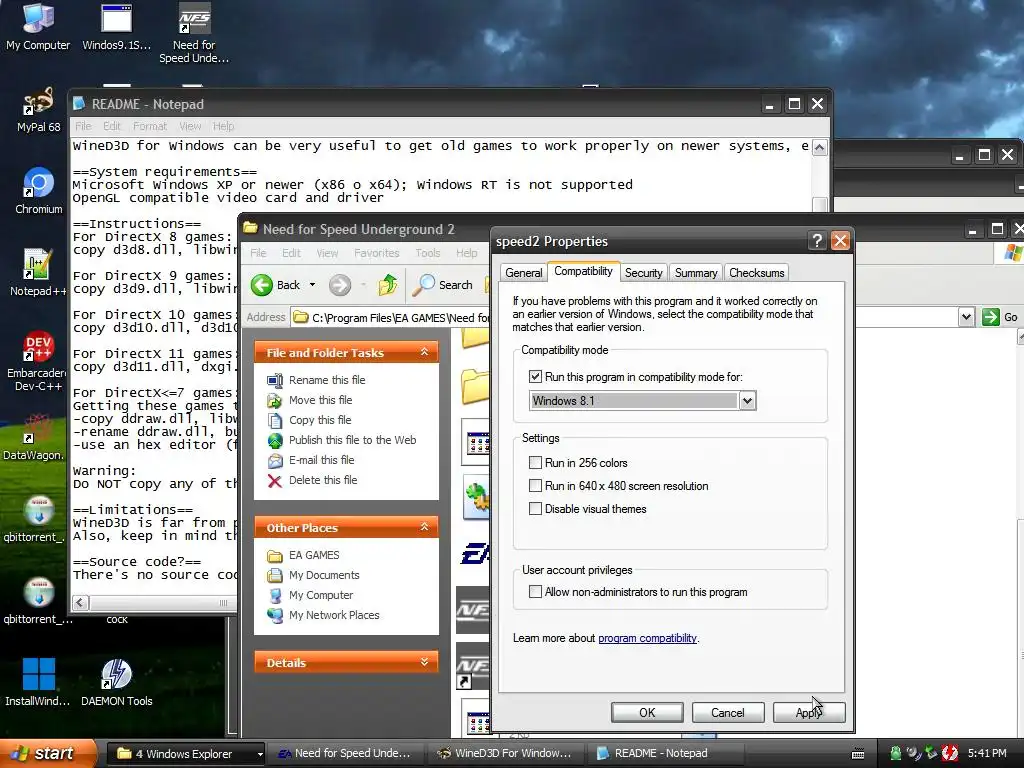Collapse the File and Folder Tasks panel
The width and height of the screenshot is (1024, 768).
424,352
